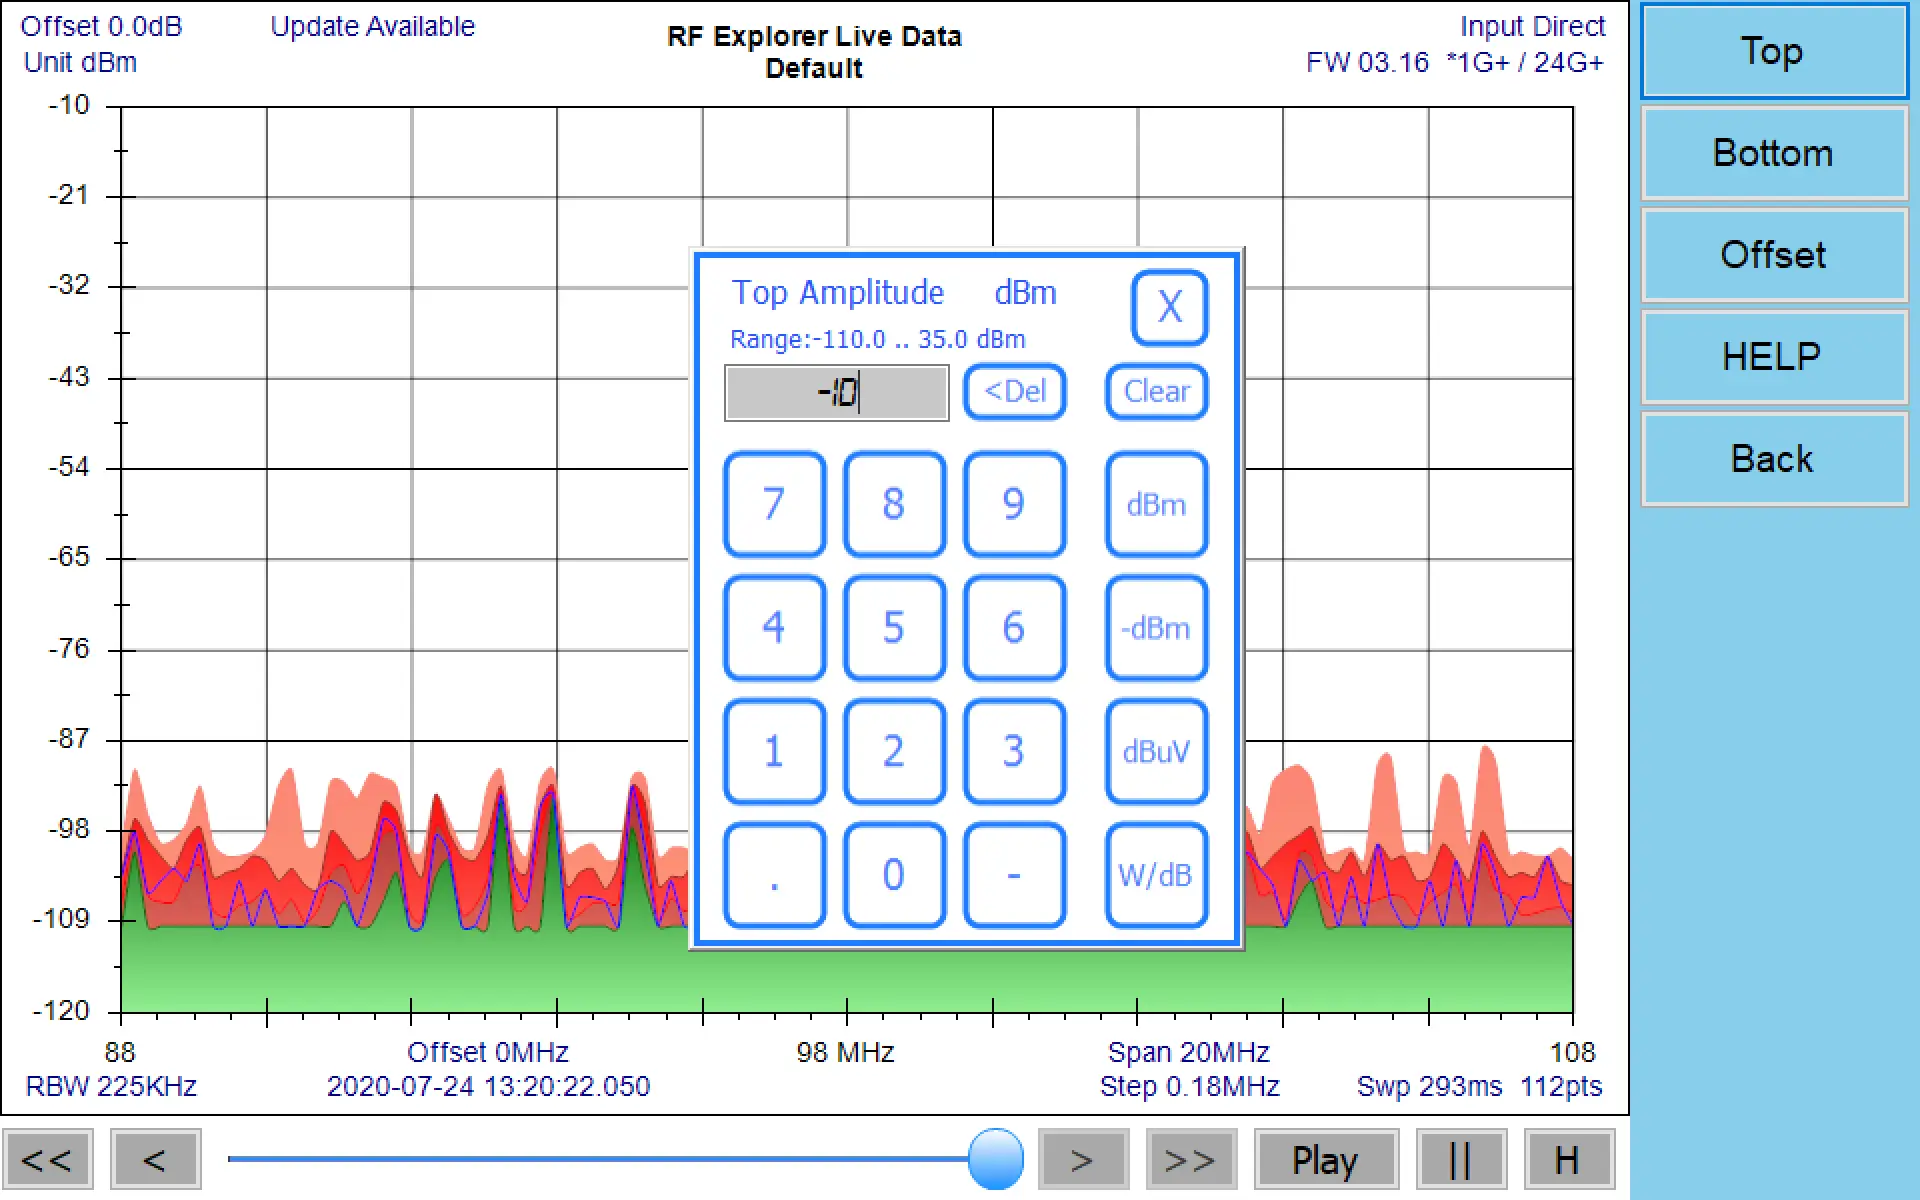The height and width of the screenshot is (1200, 1920).
Task: Click the -10 axis label
Action: point(69,105)
